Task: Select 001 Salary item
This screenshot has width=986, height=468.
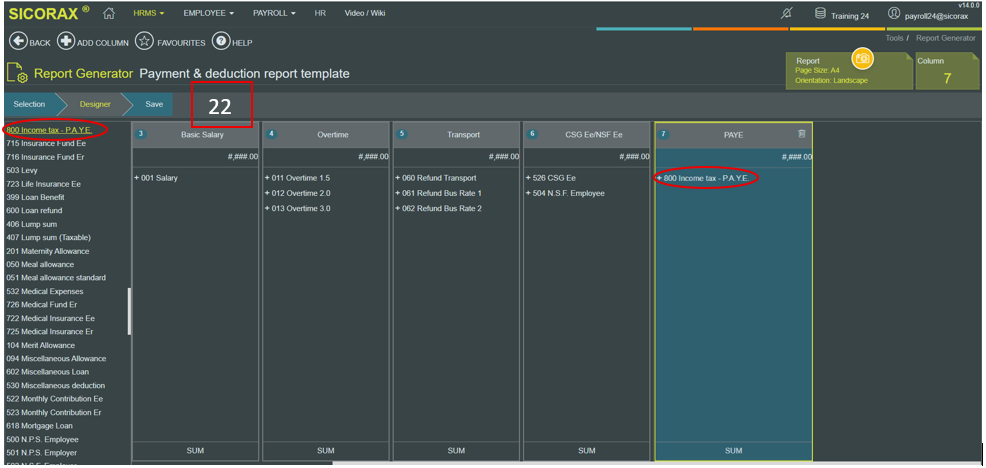Action: (x=156, y=178)
